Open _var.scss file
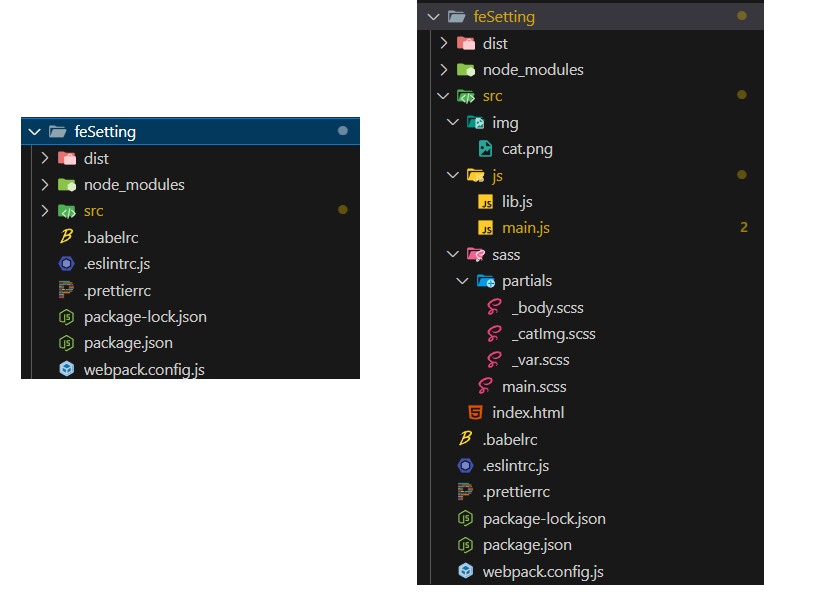The height and width of the screenshot is (602, 825). (x=540, y=360)
